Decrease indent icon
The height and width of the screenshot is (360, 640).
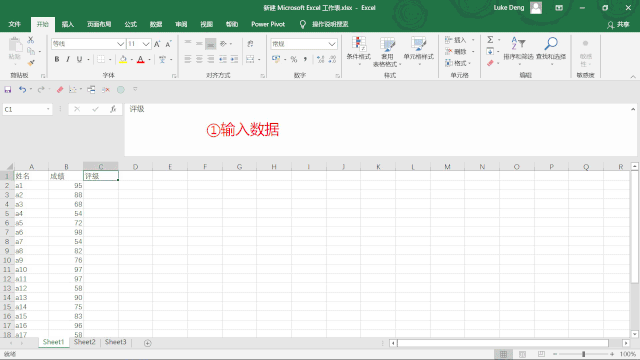[x=223, y=60]
